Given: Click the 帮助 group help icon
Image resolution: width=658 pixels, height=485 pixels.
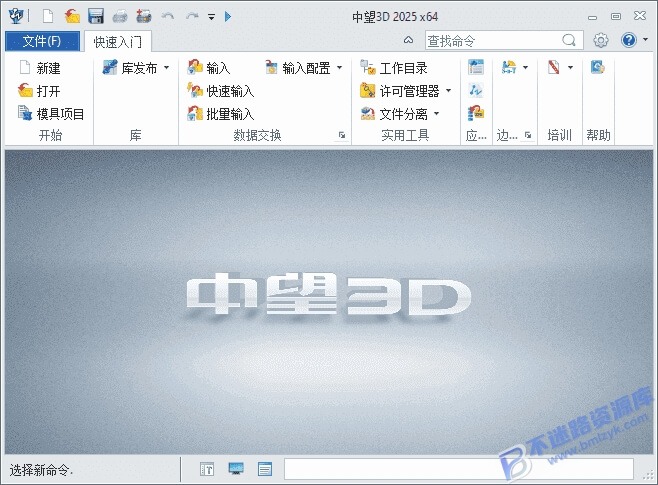Looking at the screenshot, I should 598,67.
